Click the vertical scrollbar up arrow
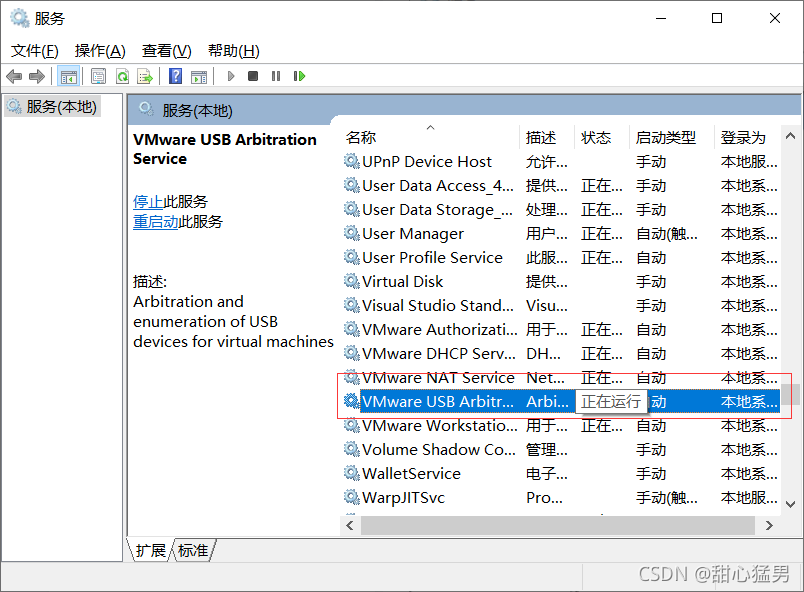804x592 pixels. click(791, 136)
